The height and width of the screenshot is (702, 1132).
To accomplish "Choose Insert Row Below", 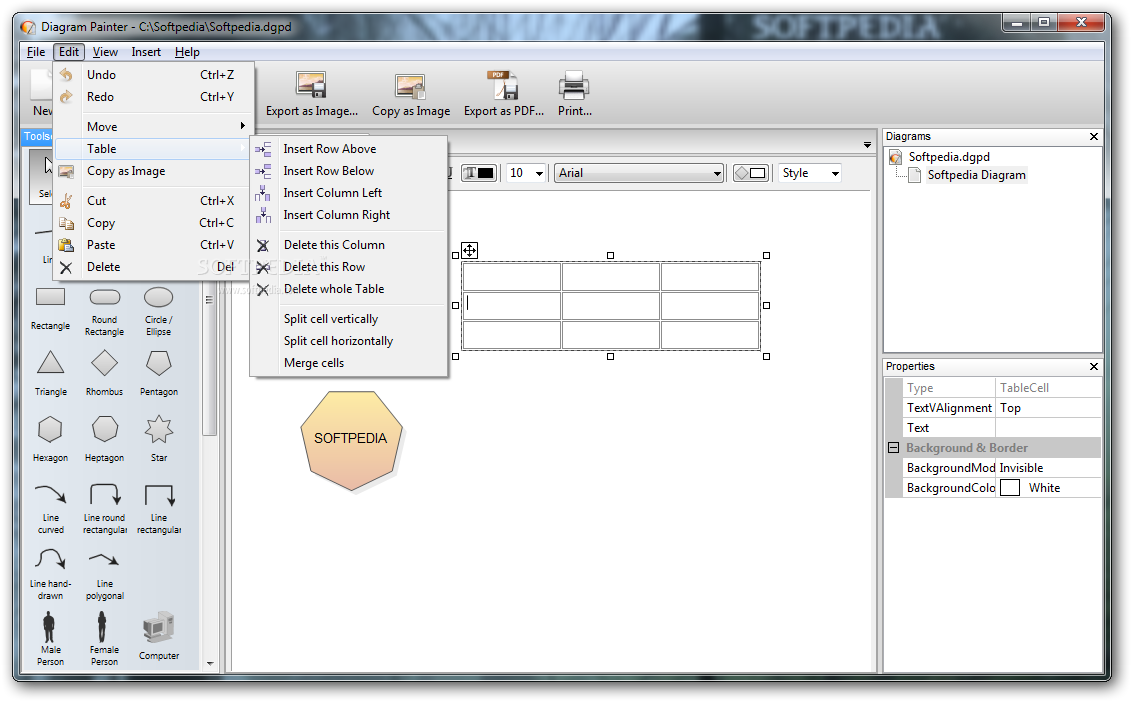I will (x=349, y=171).
